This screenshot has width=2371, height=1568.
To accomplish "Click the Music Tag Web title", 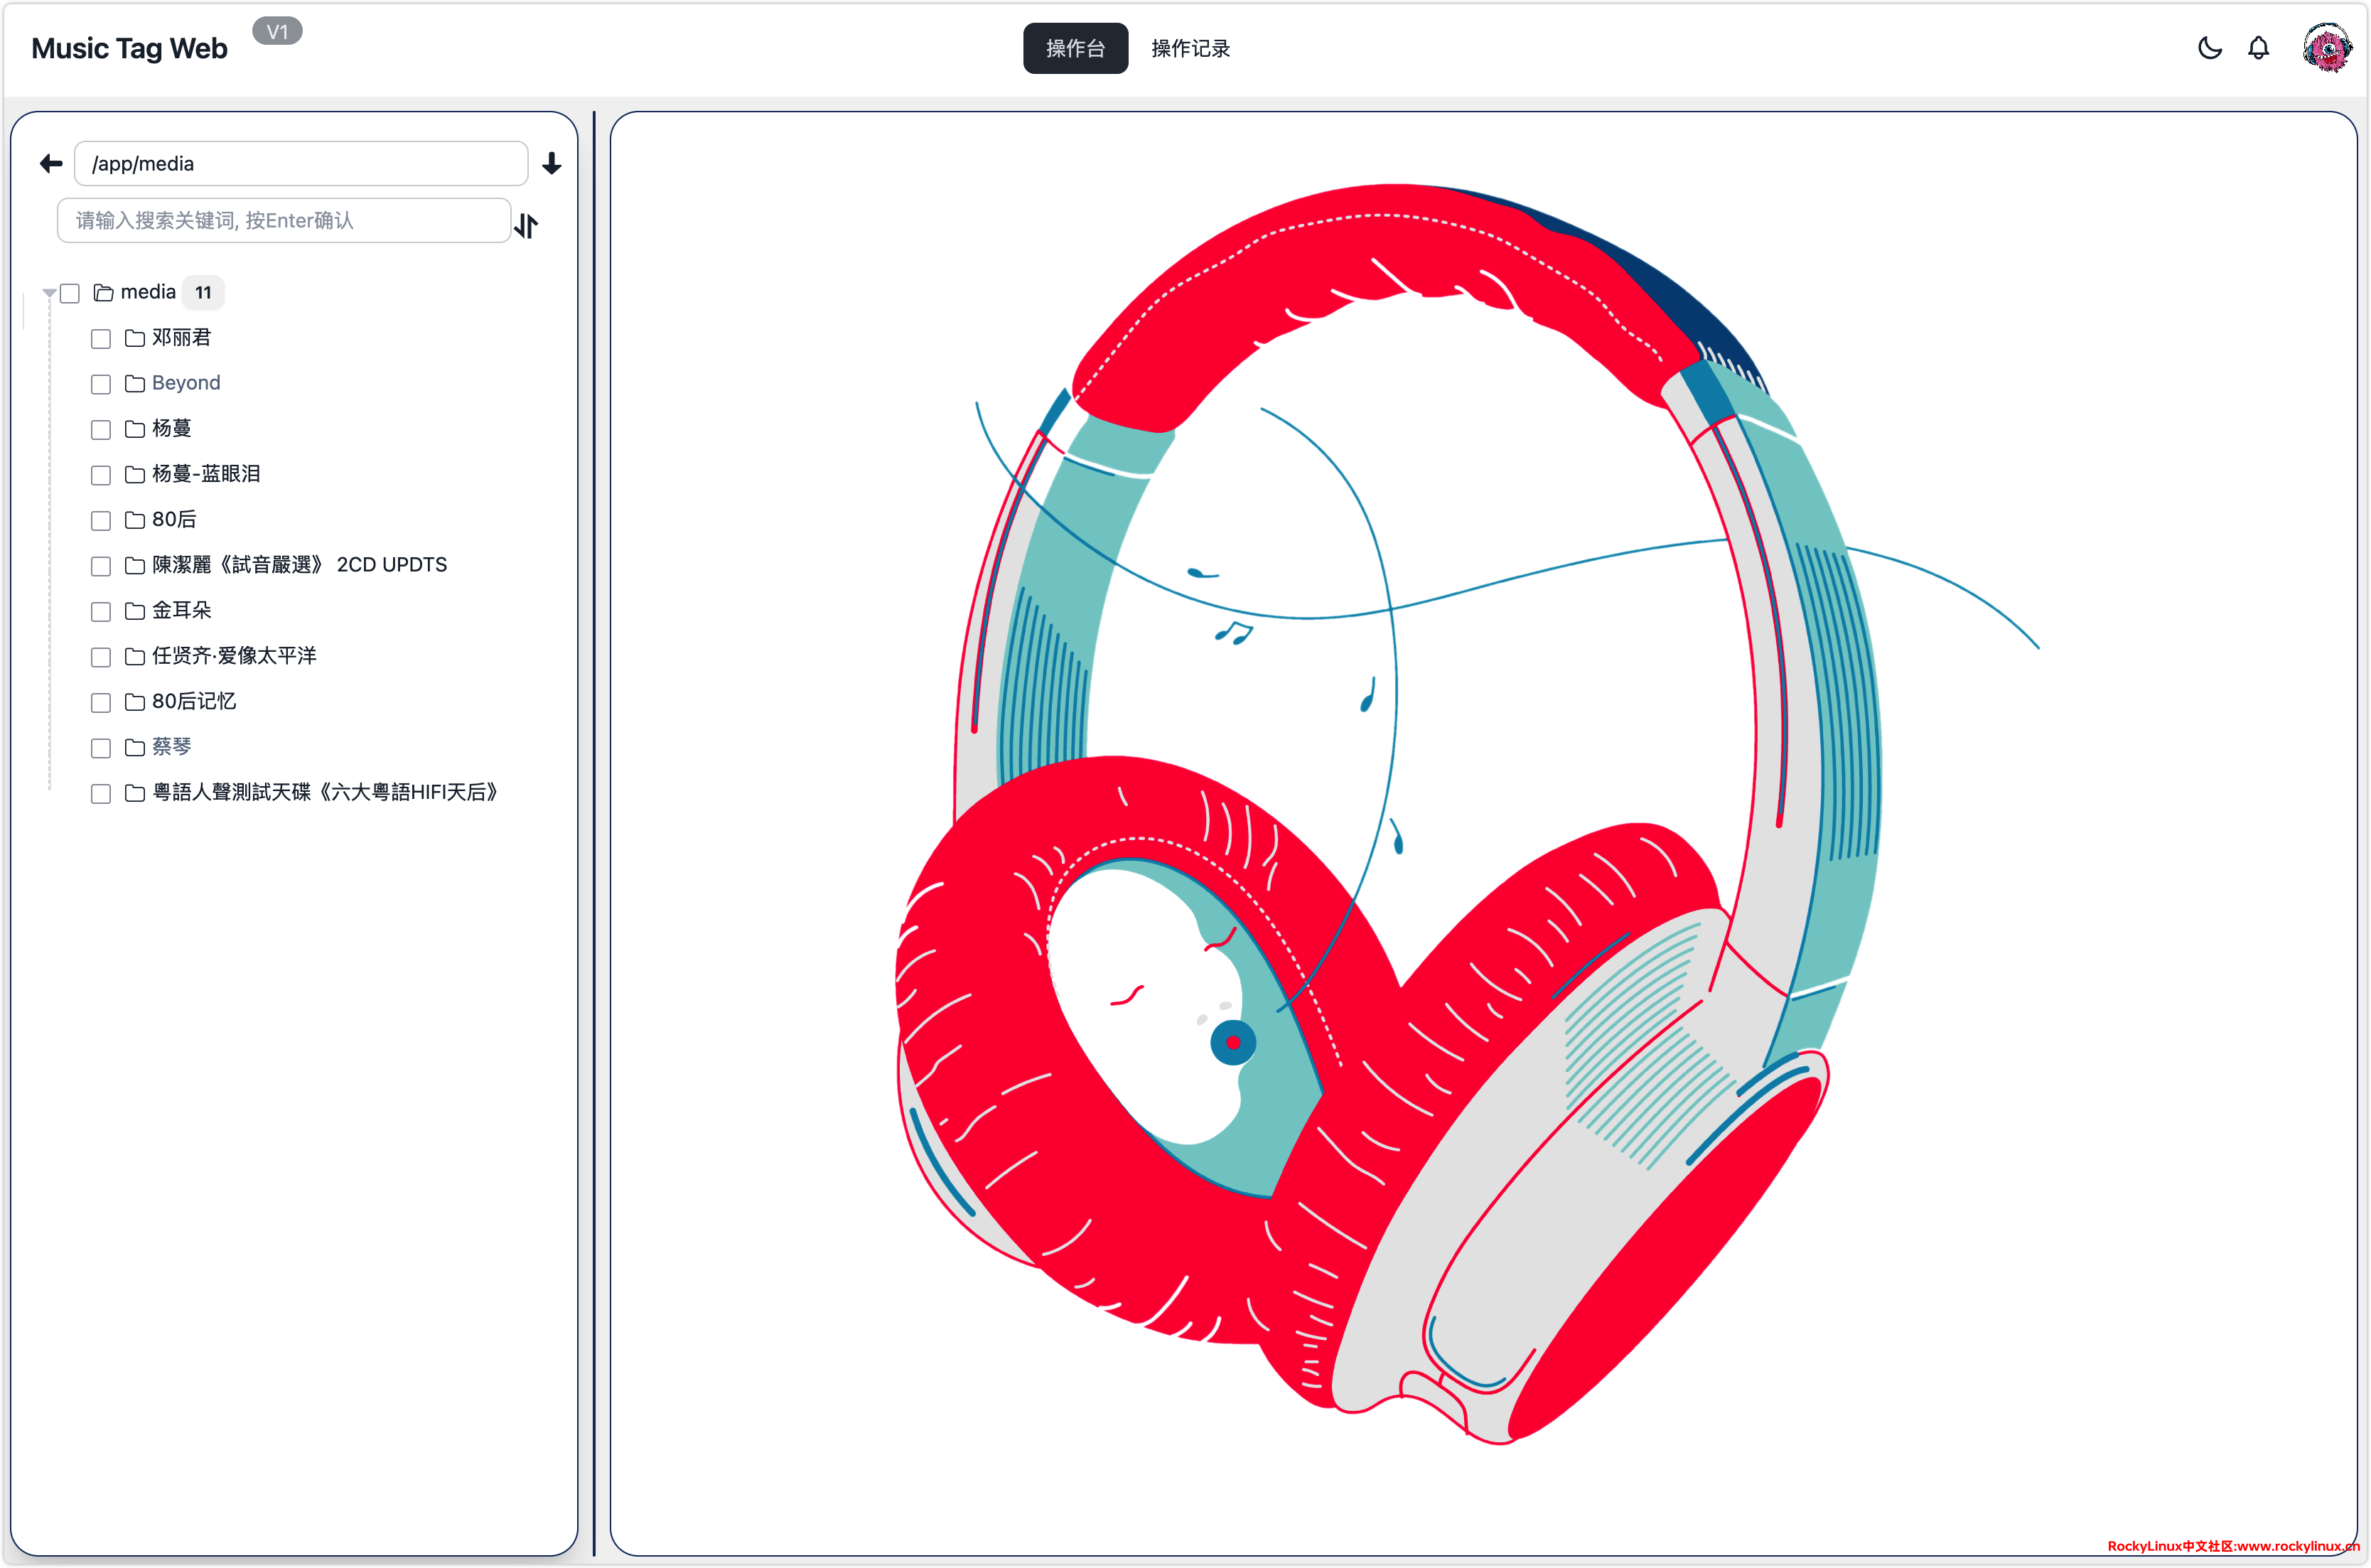I will (130, 48).
